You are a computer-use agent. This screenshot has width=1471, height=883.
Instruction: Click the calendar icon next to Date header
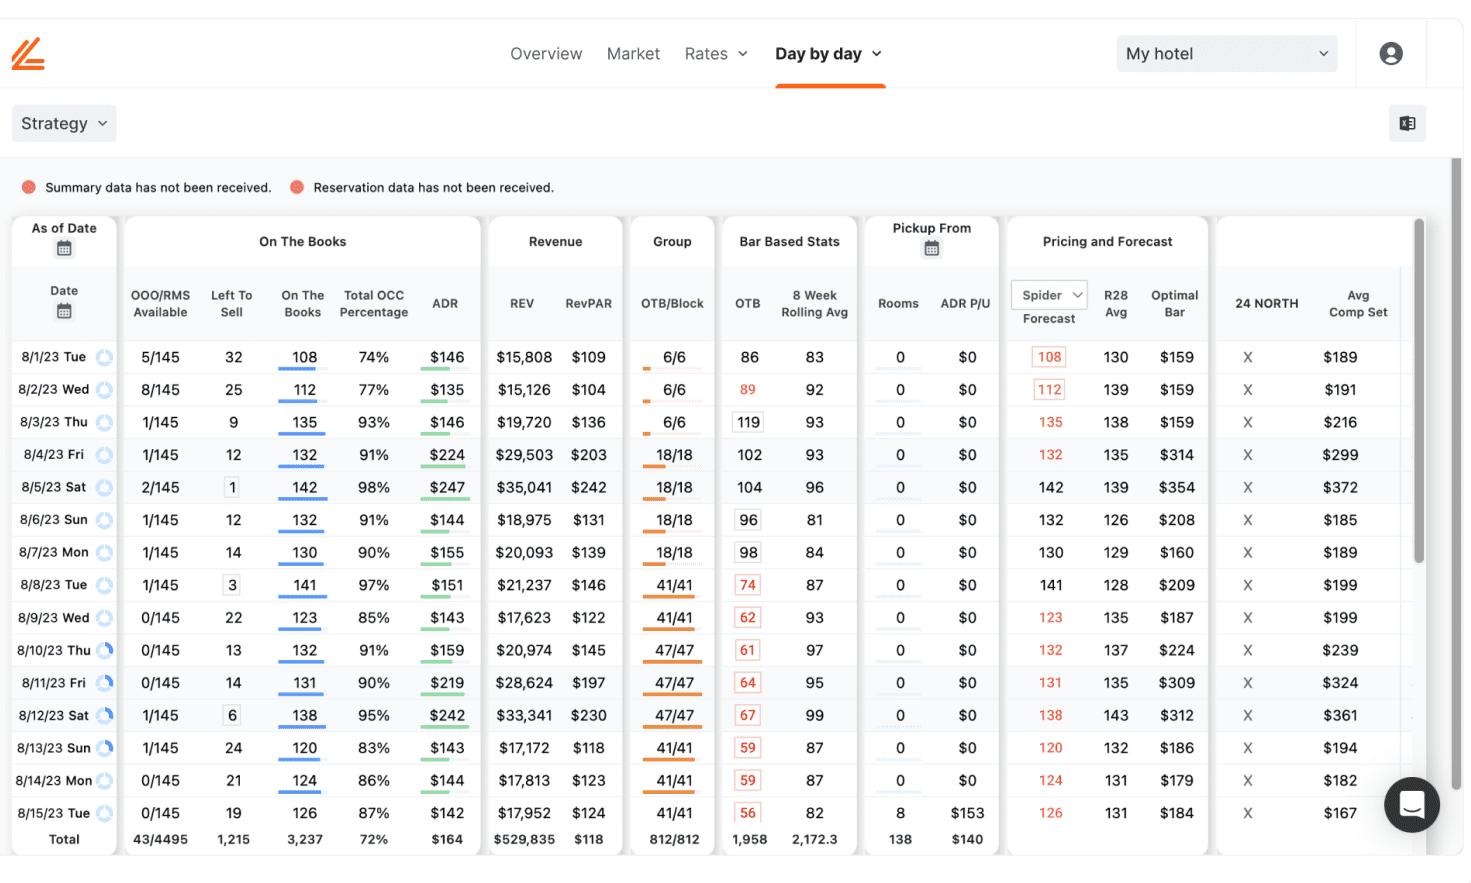63,309
